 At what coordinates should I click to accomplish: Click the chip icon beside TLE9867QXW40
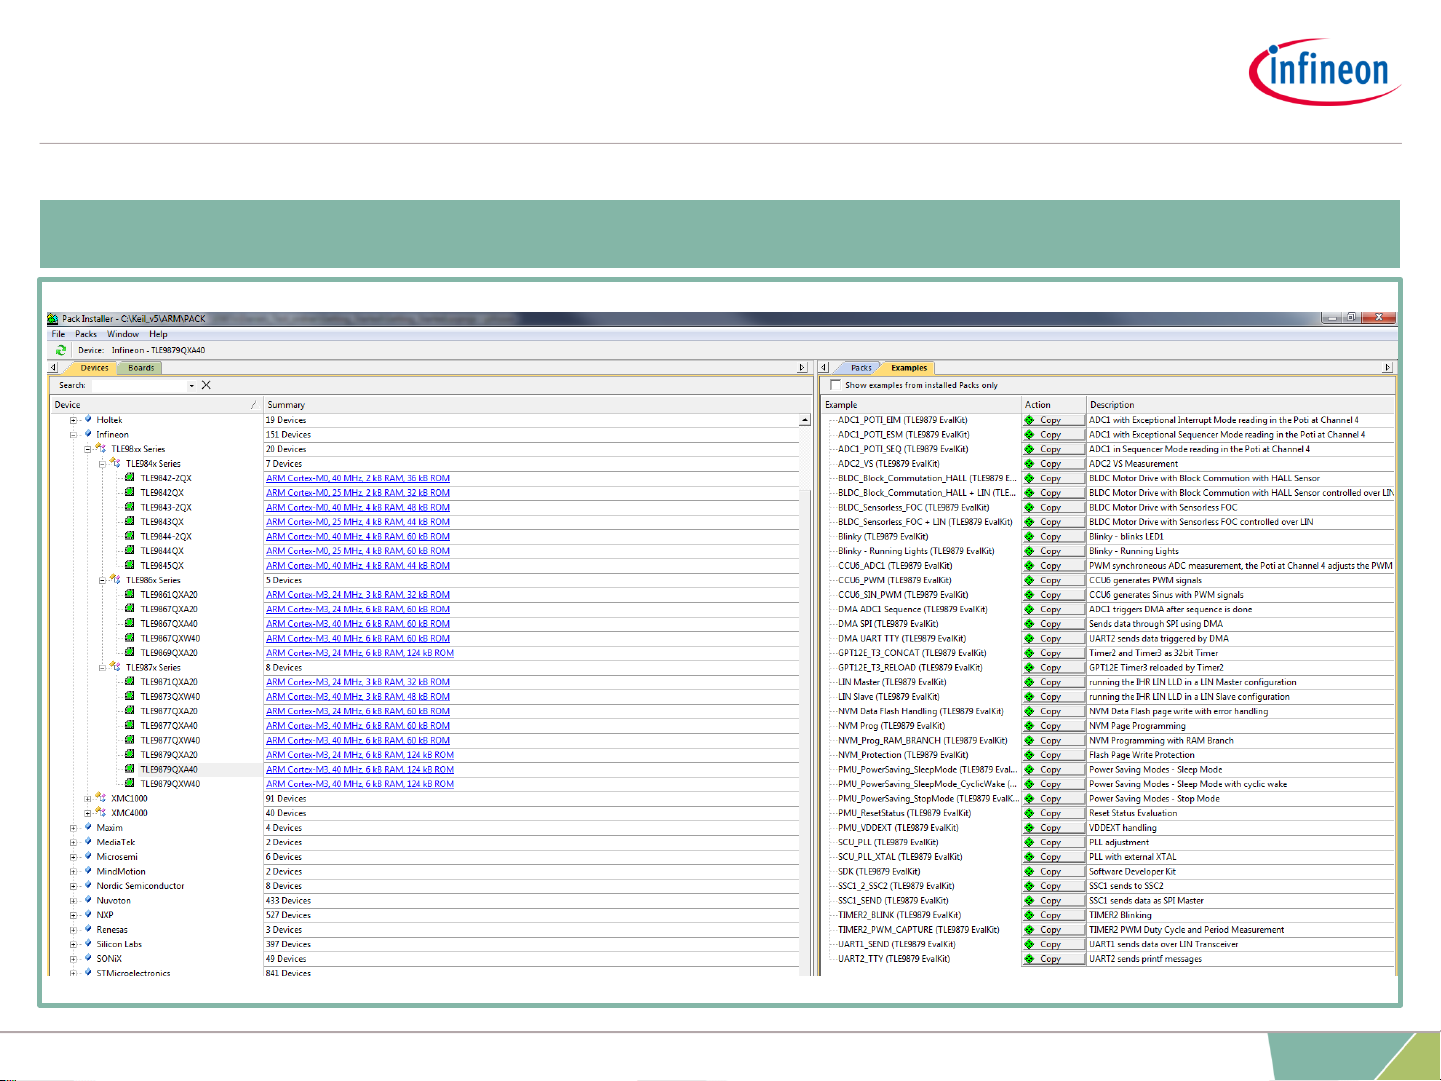(x=130, y=638)
